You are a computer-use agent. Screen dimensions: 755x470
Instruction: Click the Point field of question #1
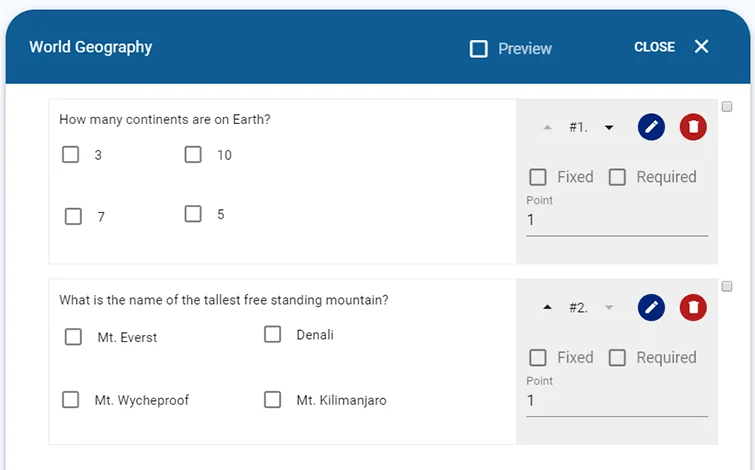click(x=617, y=220)
